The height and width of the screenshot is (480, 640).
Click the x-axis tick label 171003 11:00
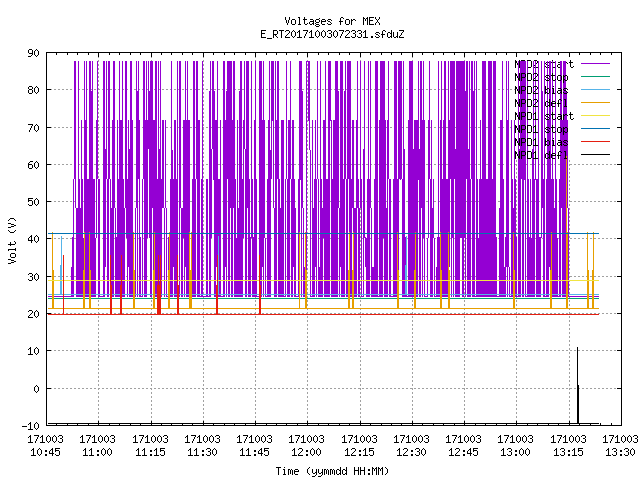point(98,446)
